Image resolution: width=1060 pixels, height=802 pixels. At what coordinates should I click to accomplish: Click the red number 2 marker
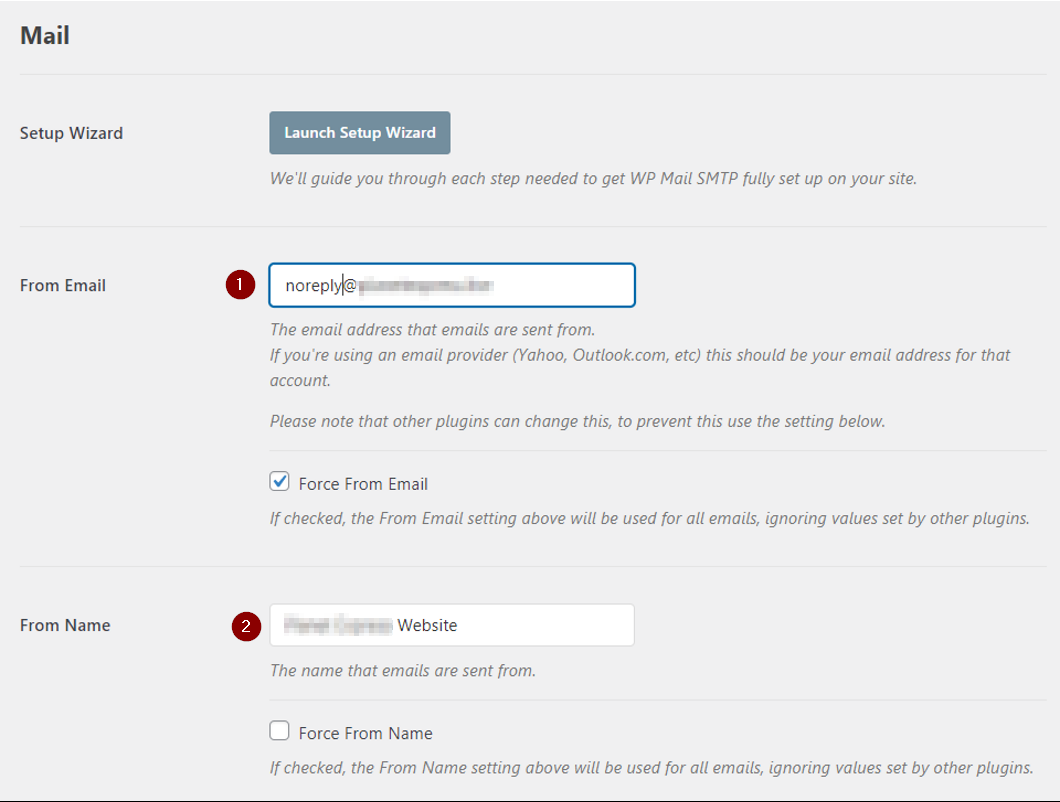246,626
